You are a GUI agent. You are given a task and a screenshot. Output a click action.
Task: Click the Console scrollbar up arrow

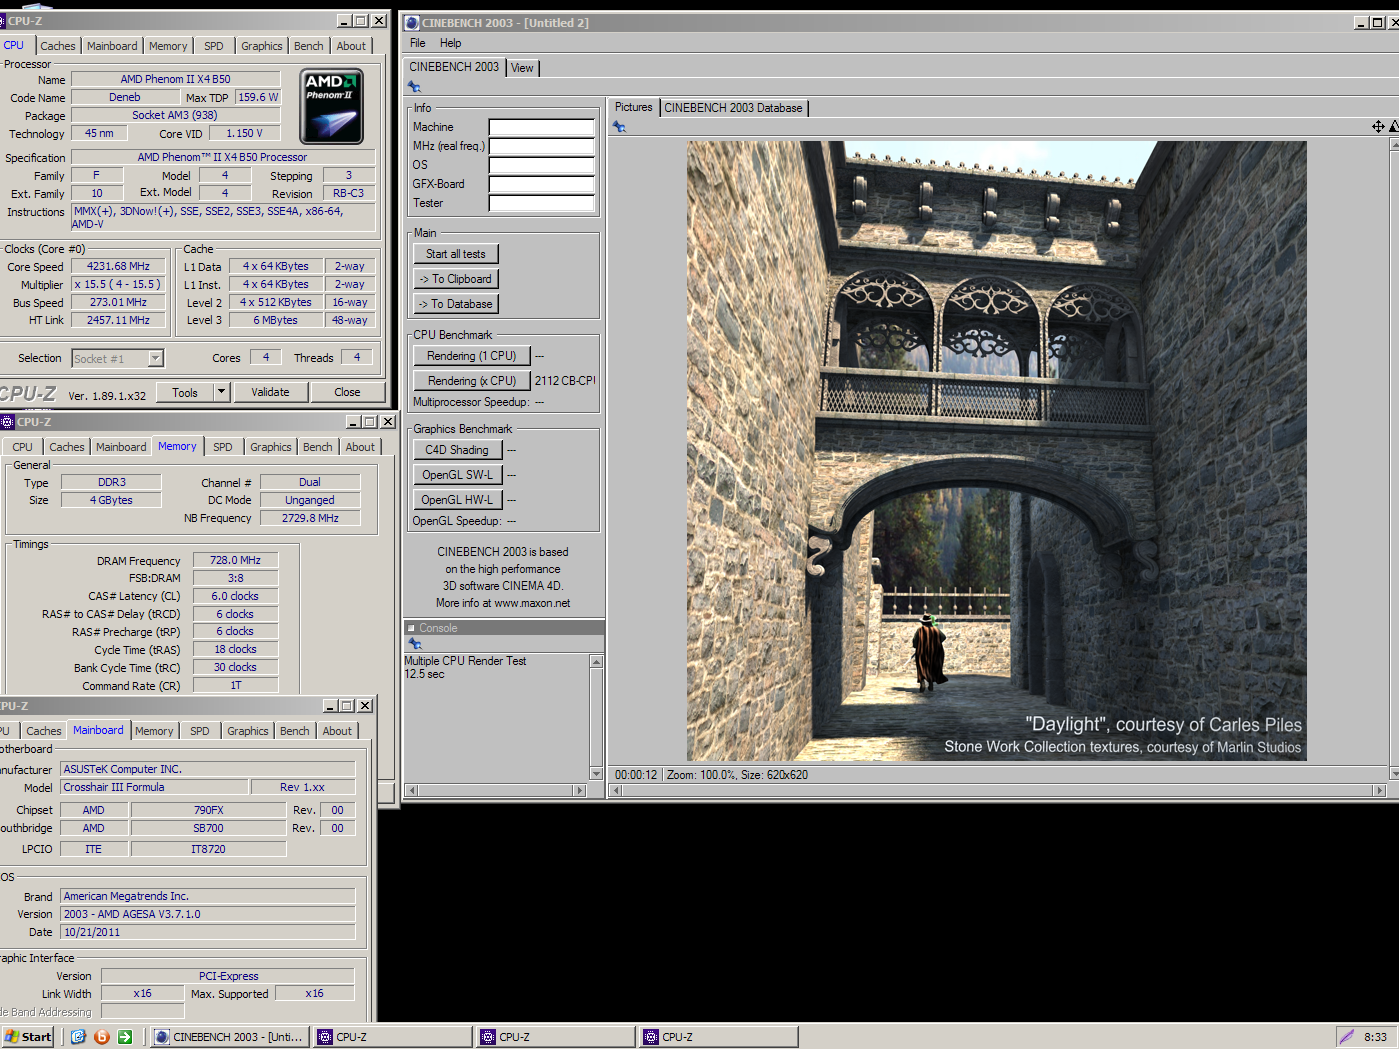(x=597, y=661)
